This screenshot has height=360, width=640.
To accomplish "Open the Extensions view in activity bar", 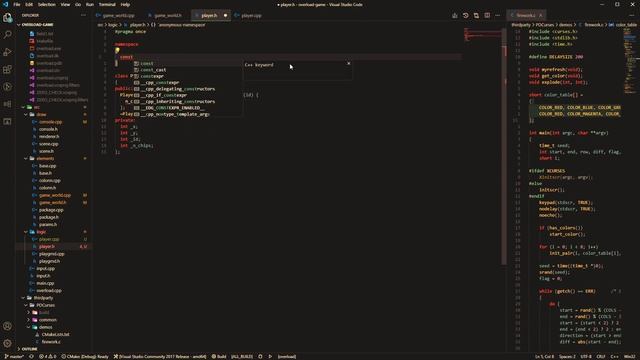I will click(7, 69).
